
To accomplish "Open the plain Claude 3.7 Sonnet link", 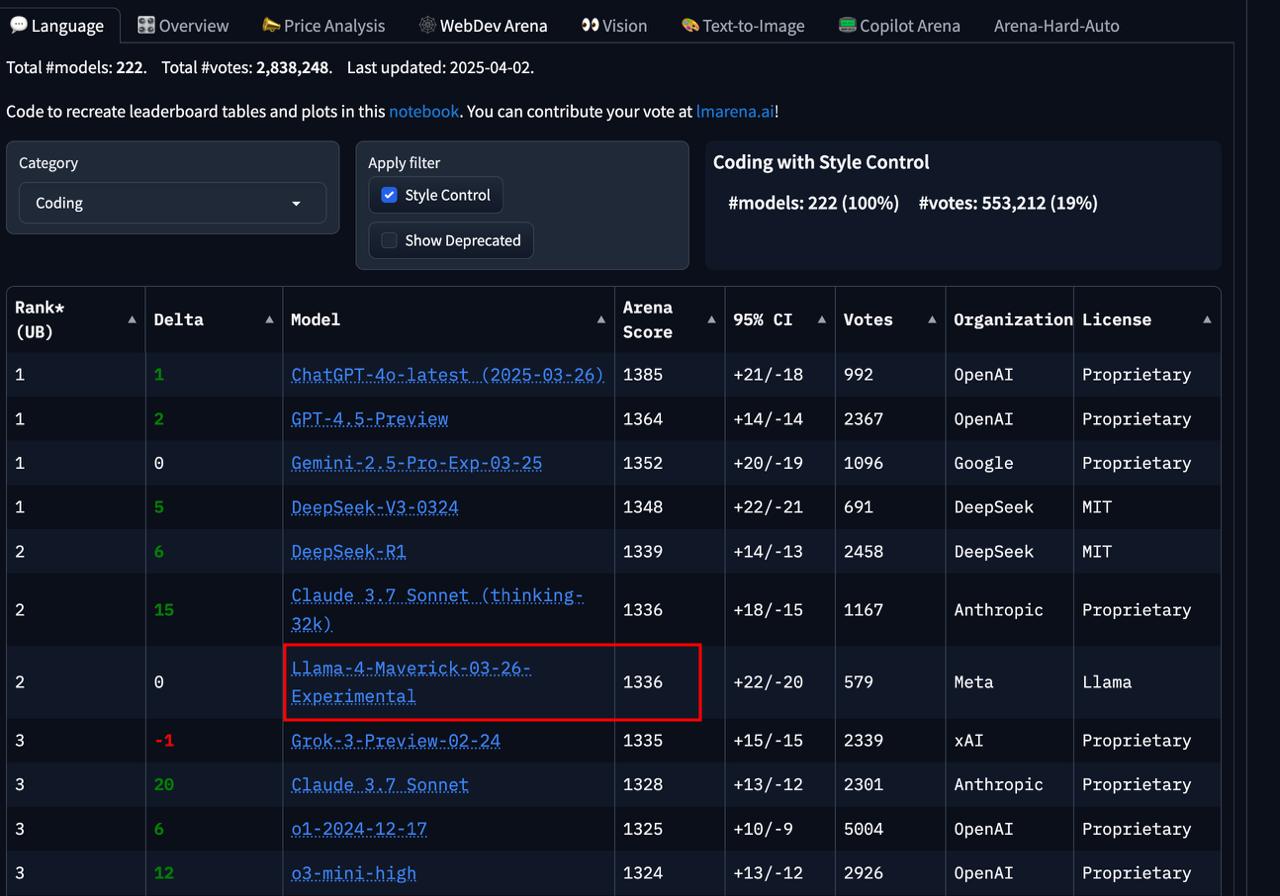I will [x=380, y=785].
